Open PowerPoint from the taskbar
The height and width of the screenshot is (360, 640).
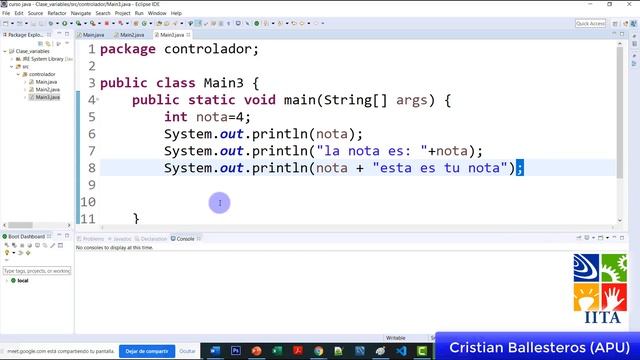click(x=256, y=351)
